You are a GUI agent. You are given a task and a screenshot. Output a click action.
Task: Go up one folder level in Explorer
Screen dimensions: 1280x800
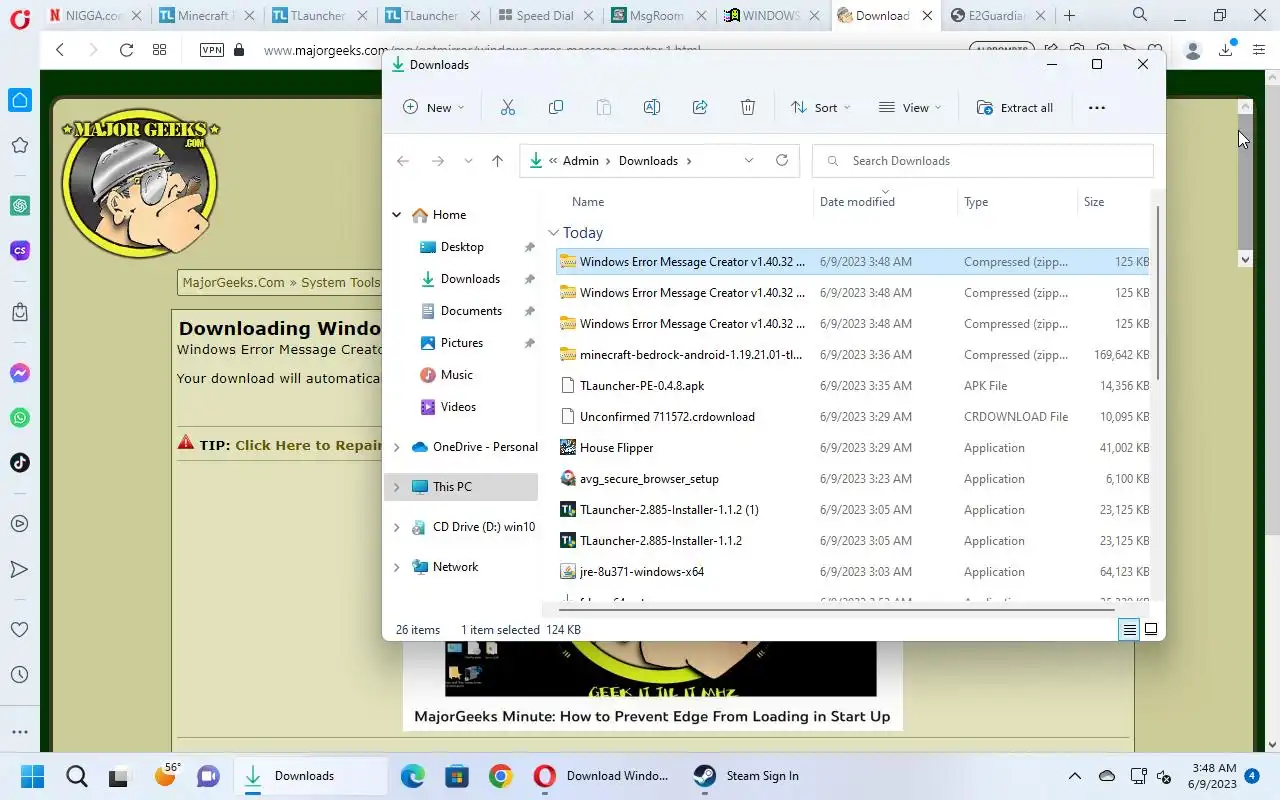coord(497,161)
